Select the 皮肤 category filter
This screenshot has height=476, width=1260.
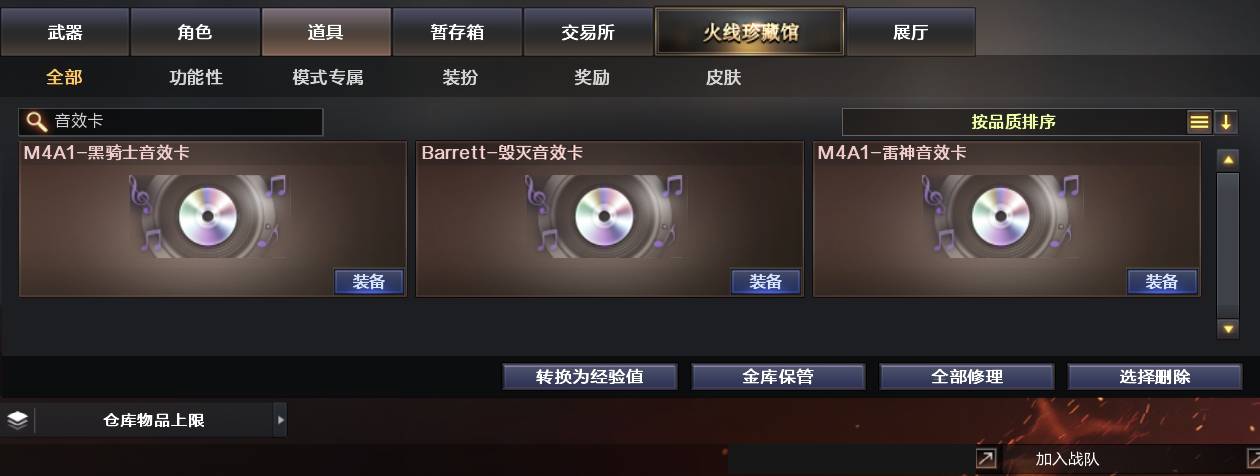coord(723,77)
